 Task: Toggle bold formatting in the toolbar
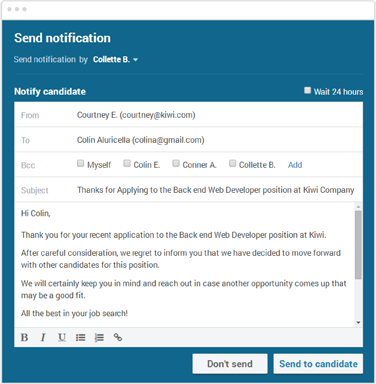click(x=24, y=337)
